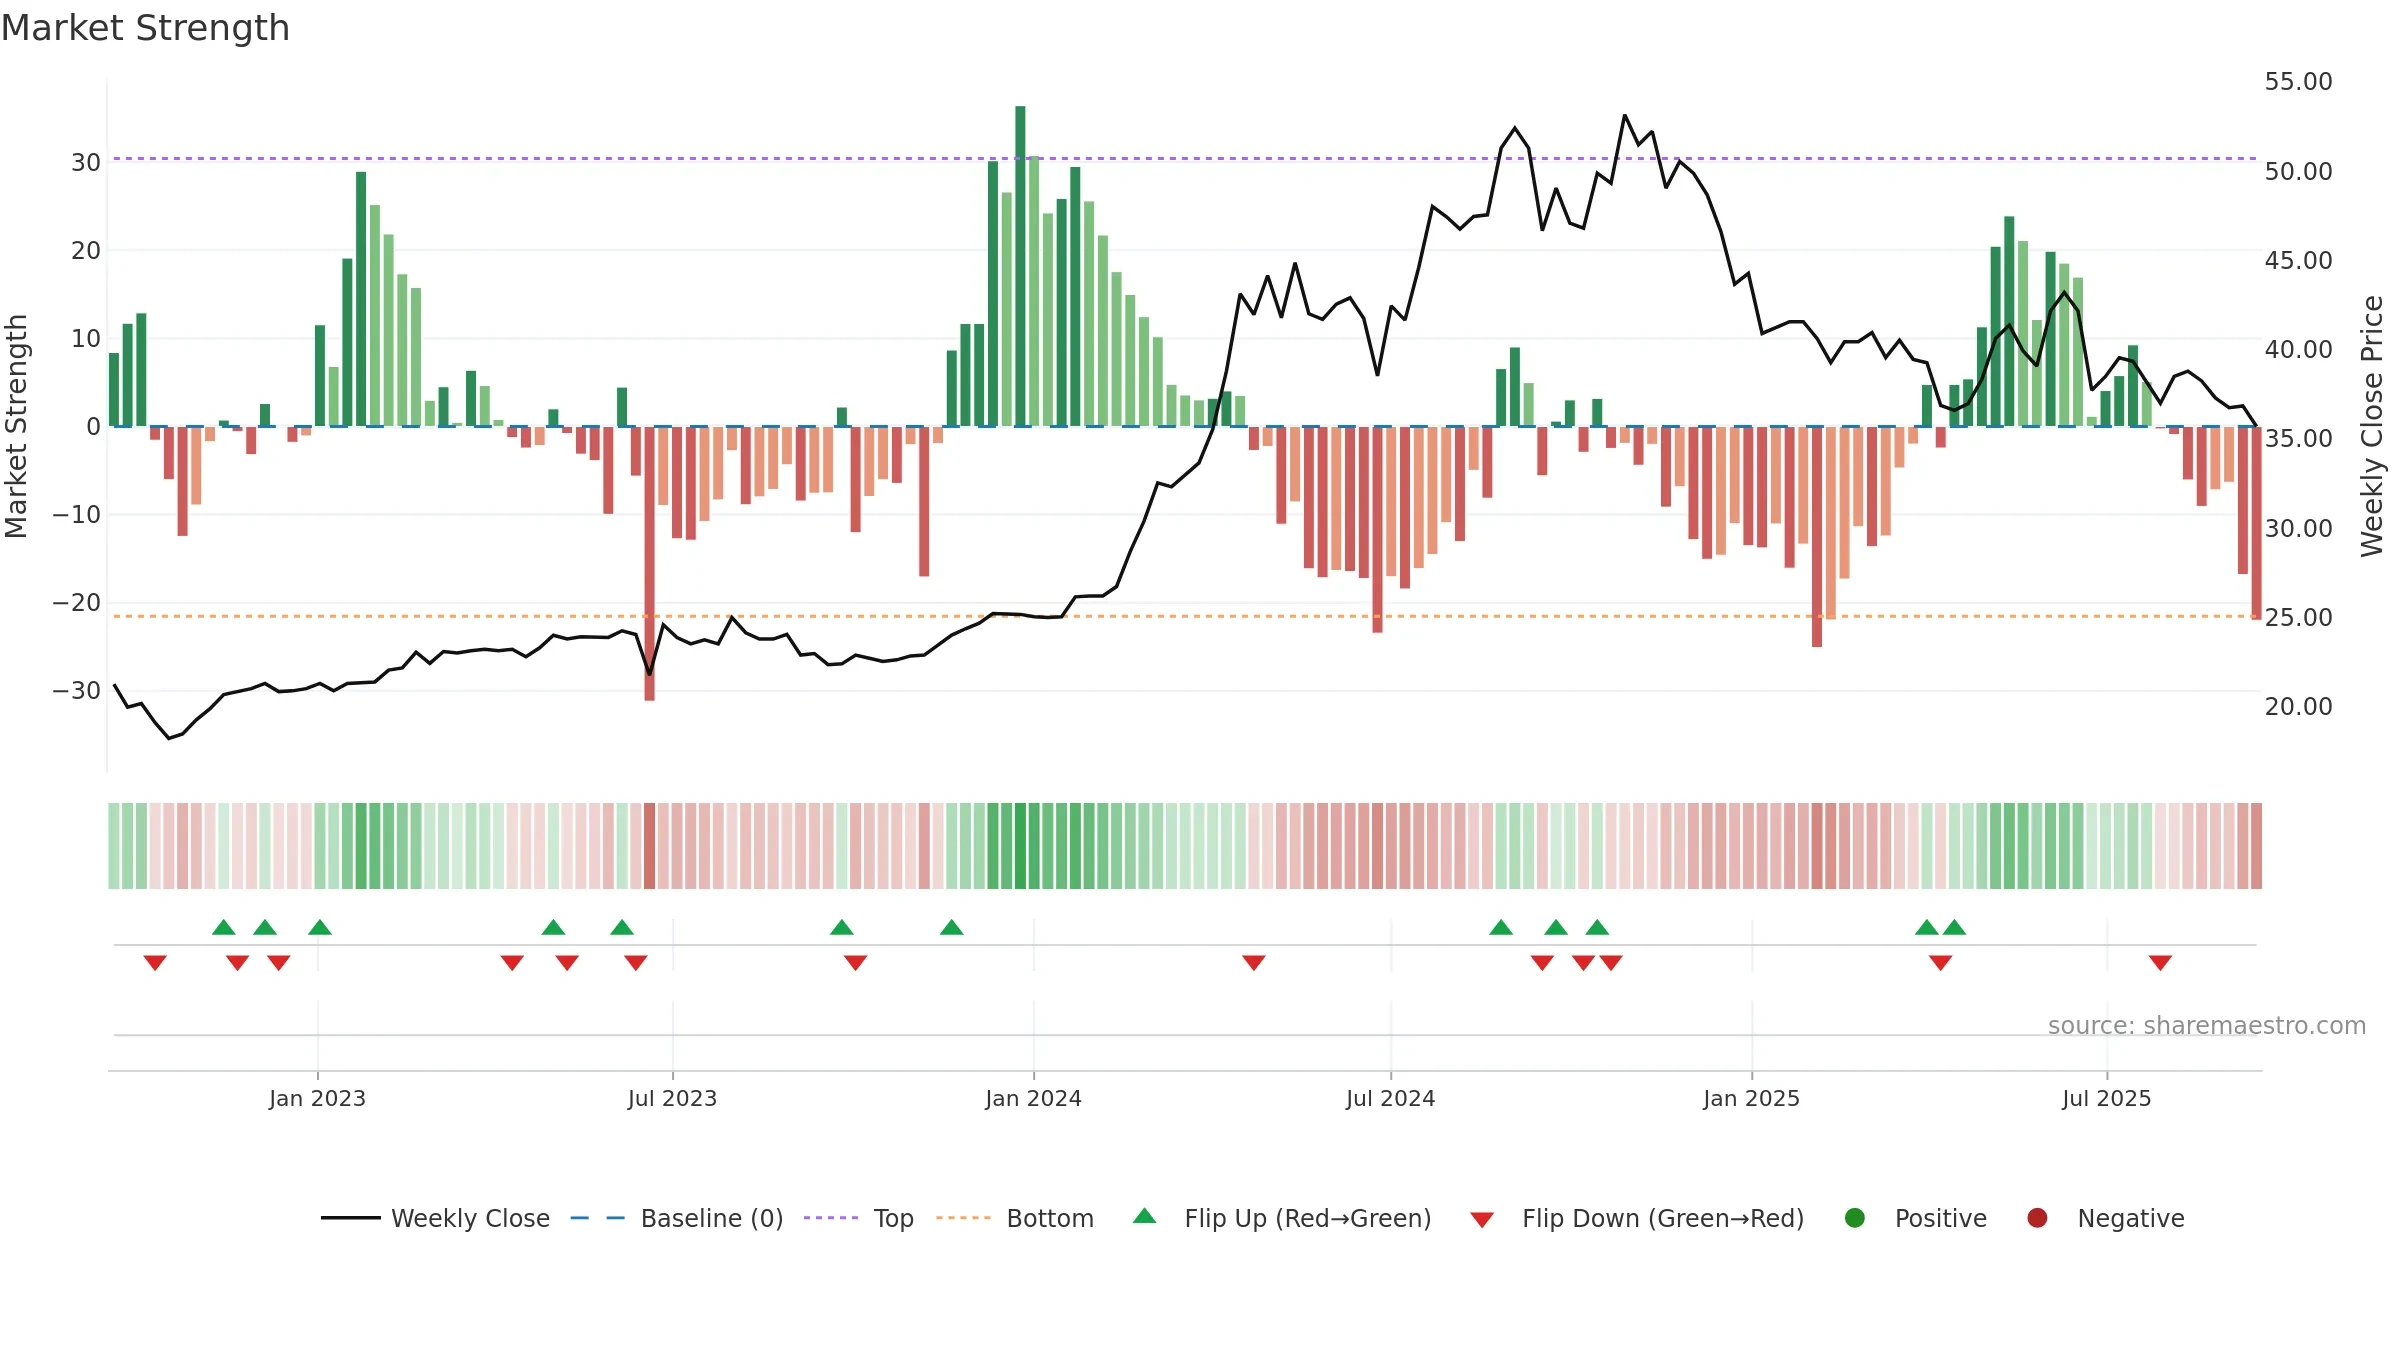This screenshot has height=1350, width=2400.
Task: Click the Market Strength chart title
Action: [x=146, y=28]
